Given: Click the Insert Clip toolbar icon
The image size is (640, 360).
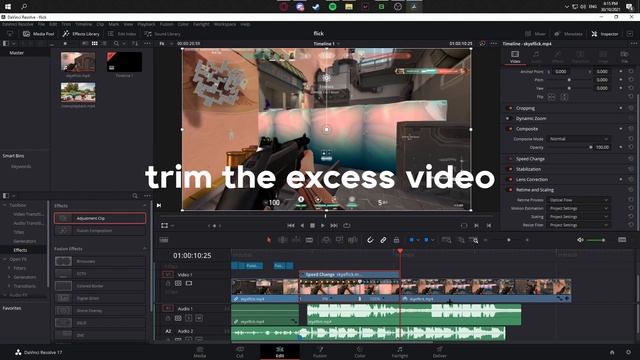Looking at the screenshot, I should coord(326,240).
